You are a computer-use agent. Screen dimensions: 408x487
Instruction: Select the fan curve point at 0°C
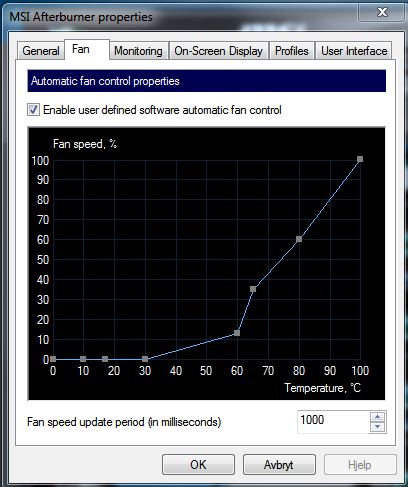click(x=53, y=359)
